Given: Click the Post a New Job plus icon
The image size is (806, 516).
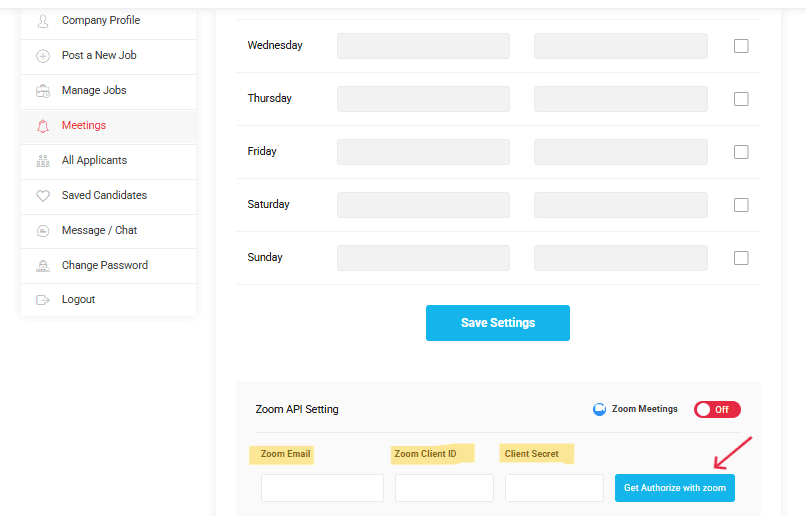Looking at the screenshot, I should tap(43, 56).
